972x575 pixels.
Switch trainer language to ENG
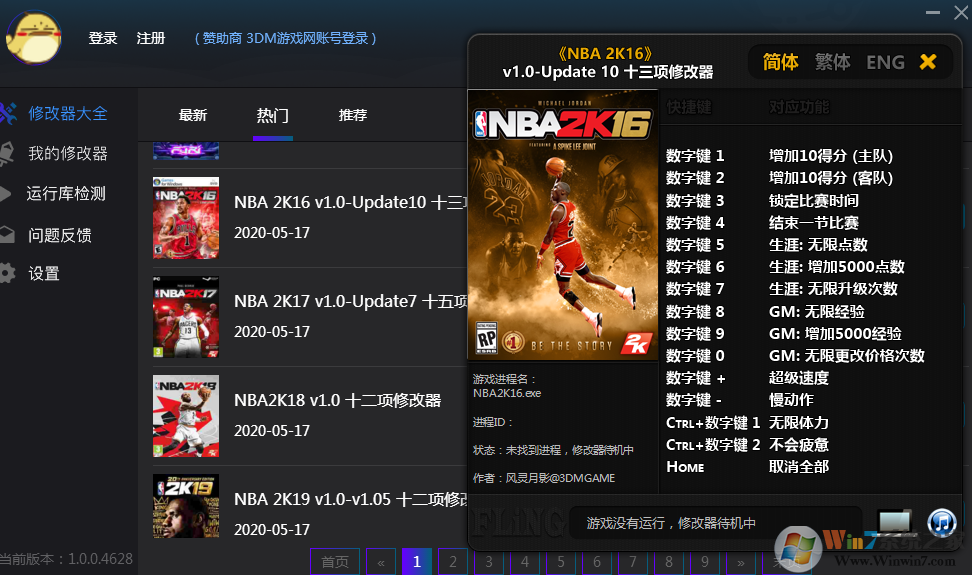coord(885,62)
